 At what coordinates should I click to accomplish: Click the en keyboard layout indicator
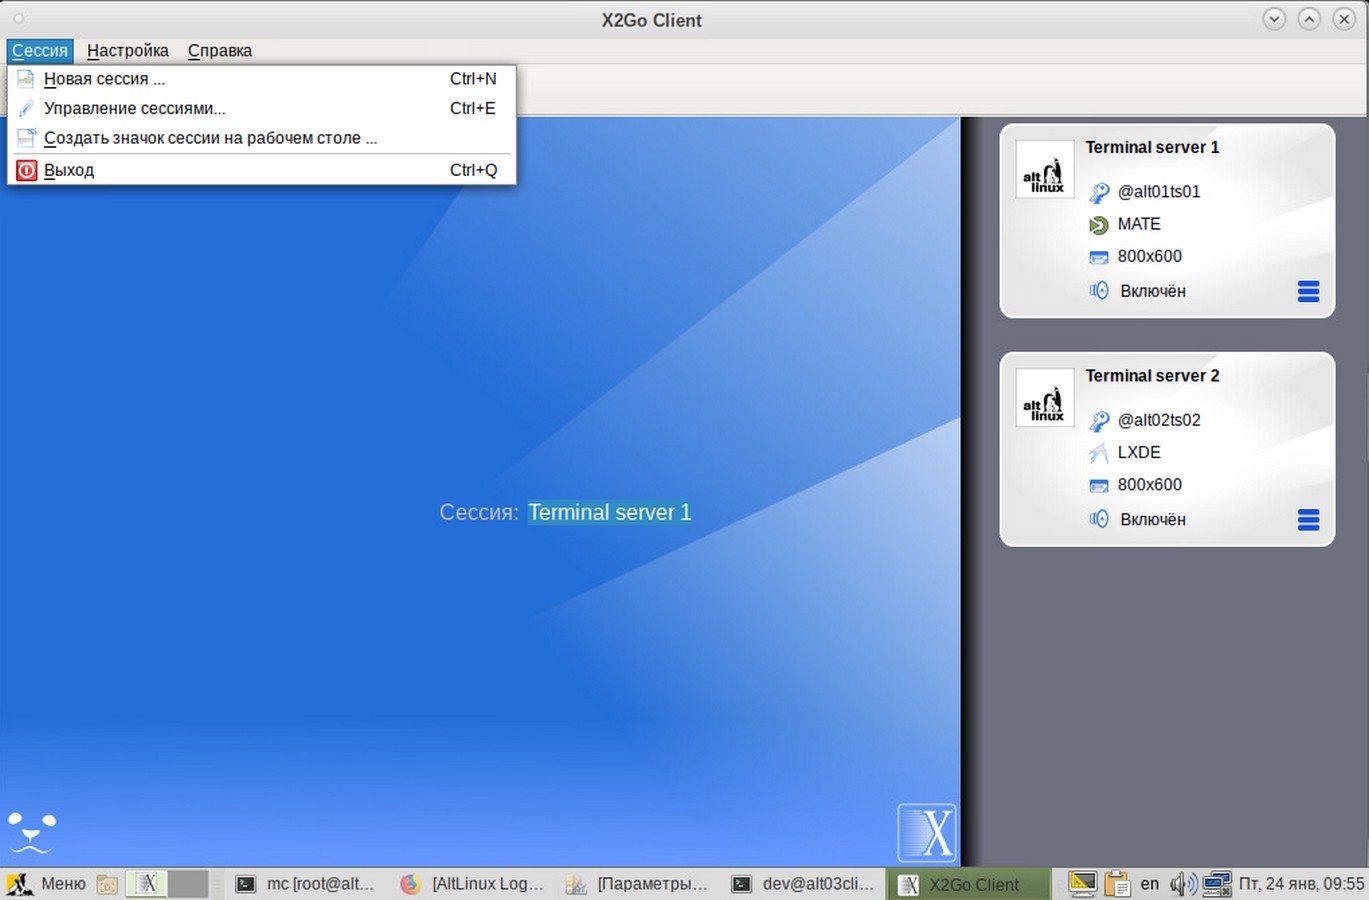(x=1150, y=884)
